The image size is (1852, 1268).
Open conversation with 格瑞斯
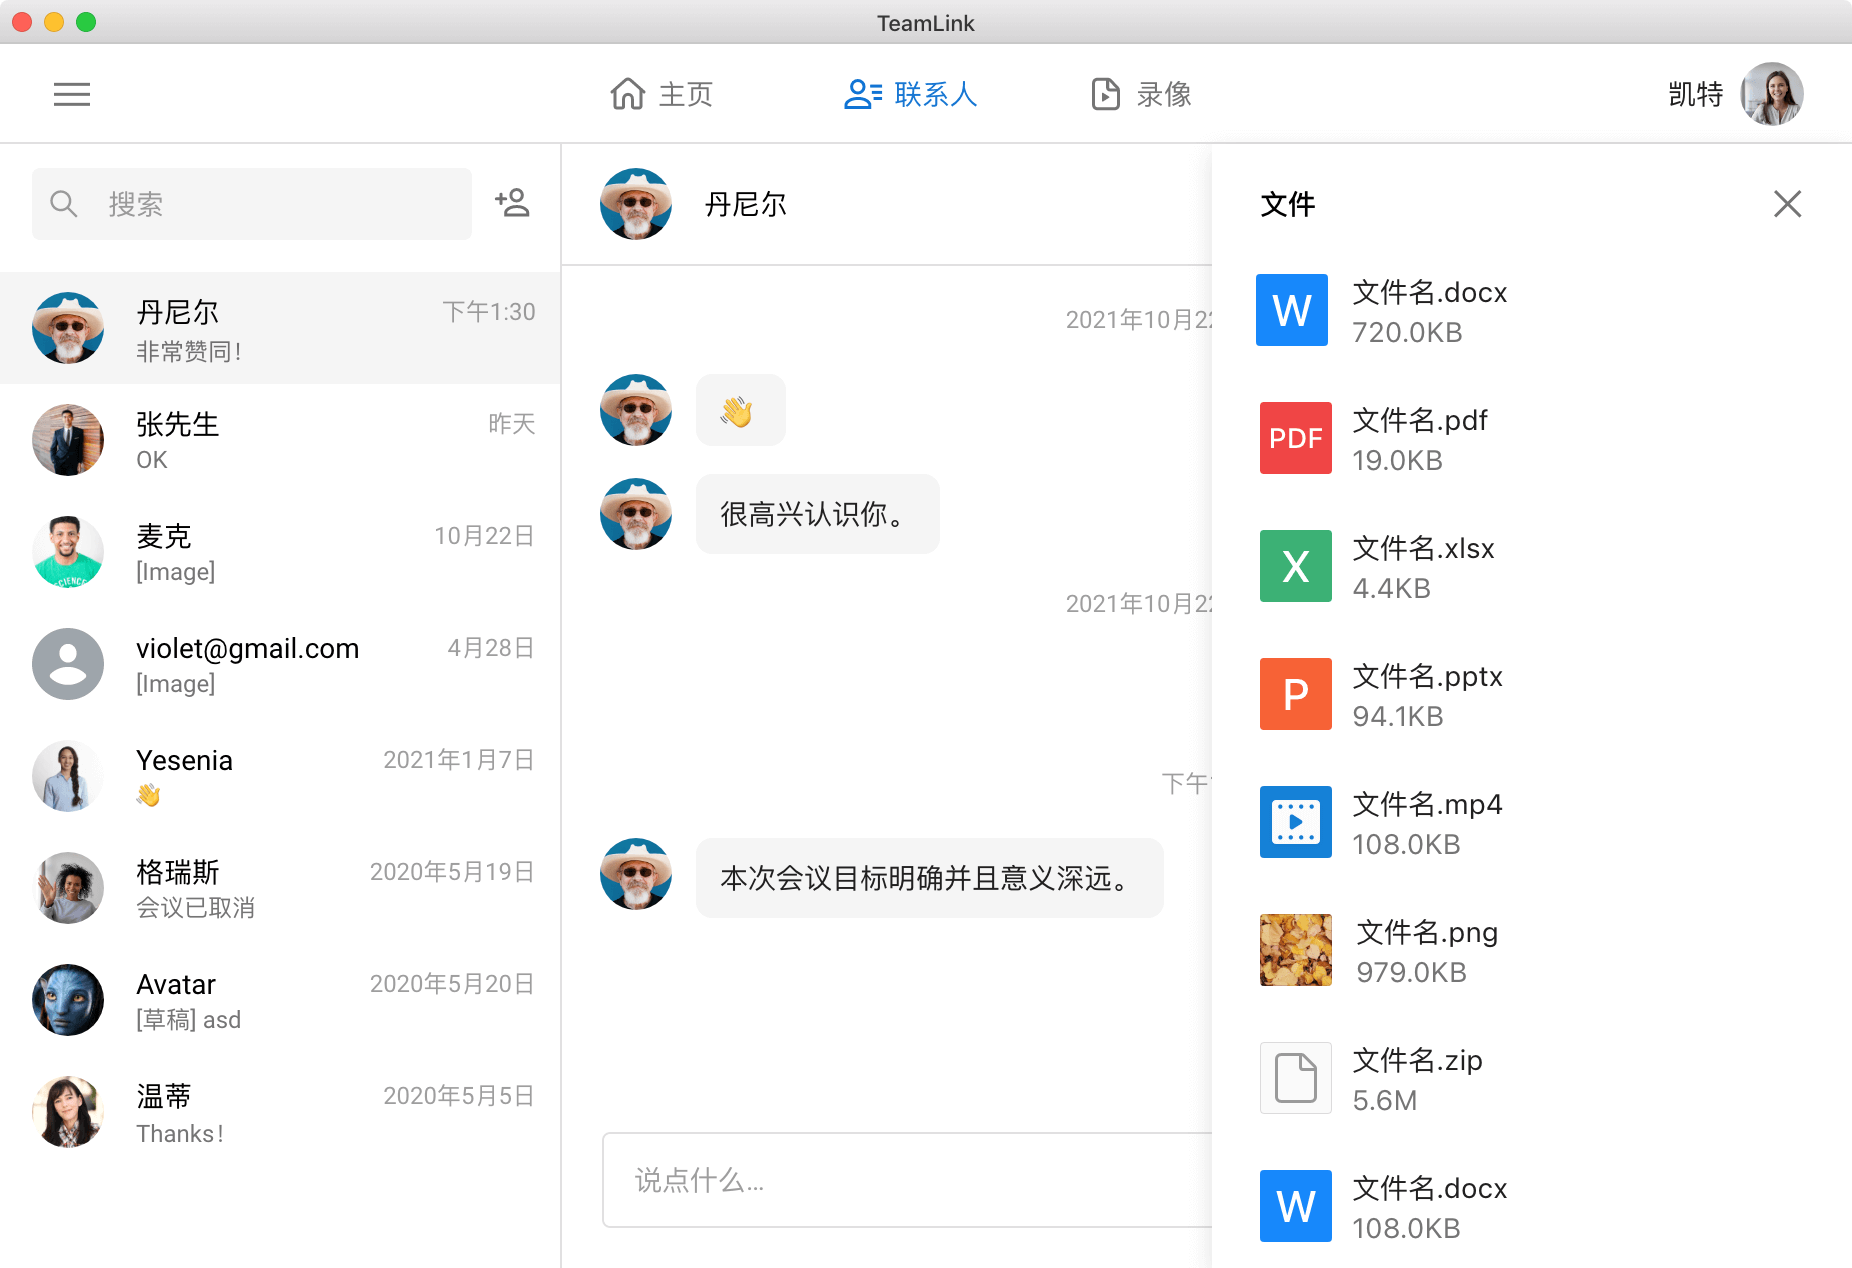[280, 888]
